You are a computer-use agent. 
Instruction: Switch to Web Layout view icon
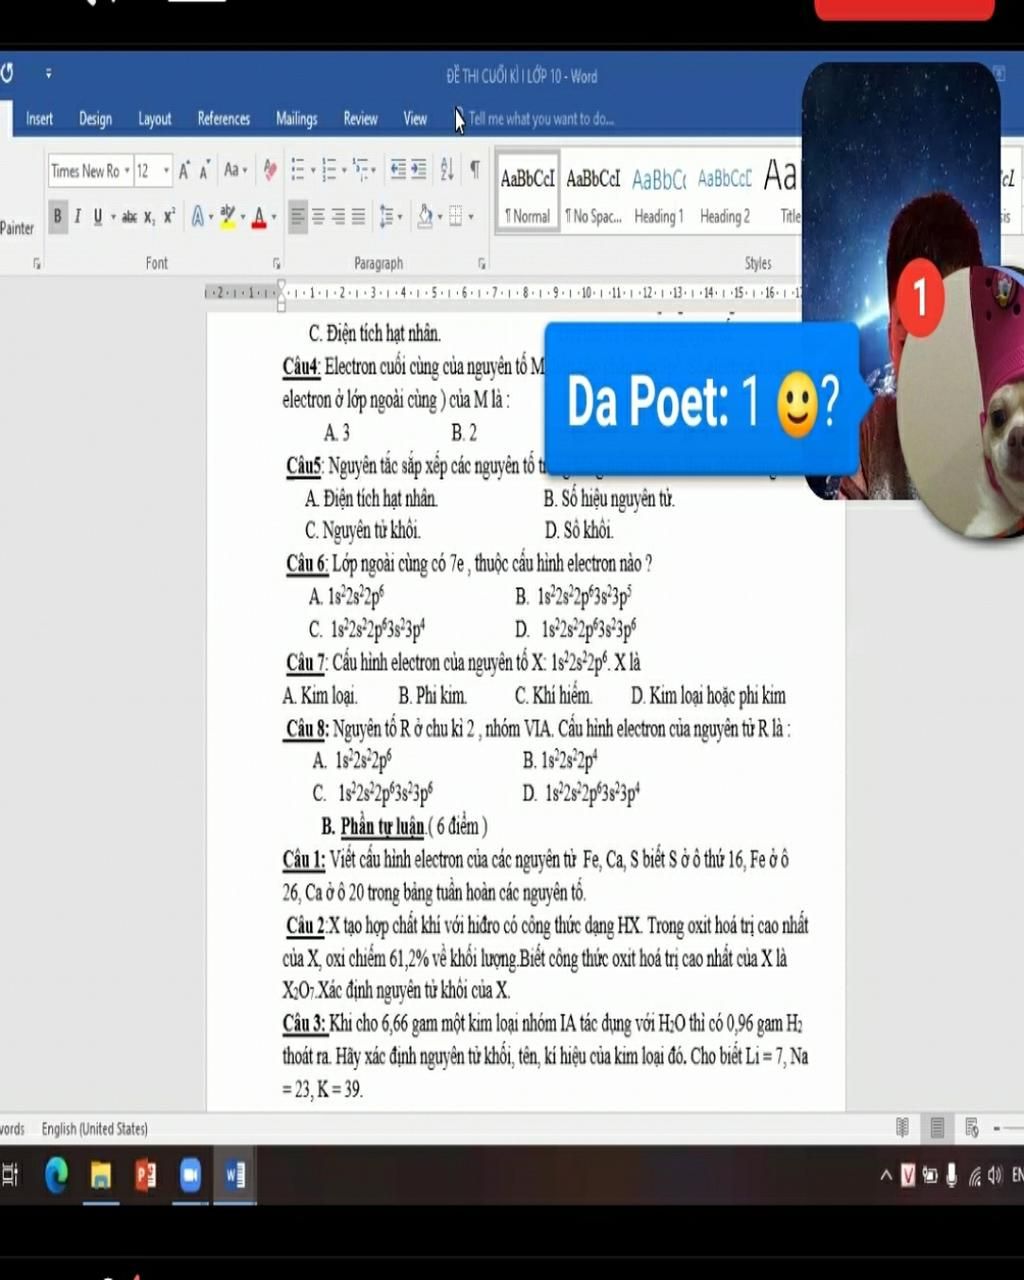click(971, 1128)
